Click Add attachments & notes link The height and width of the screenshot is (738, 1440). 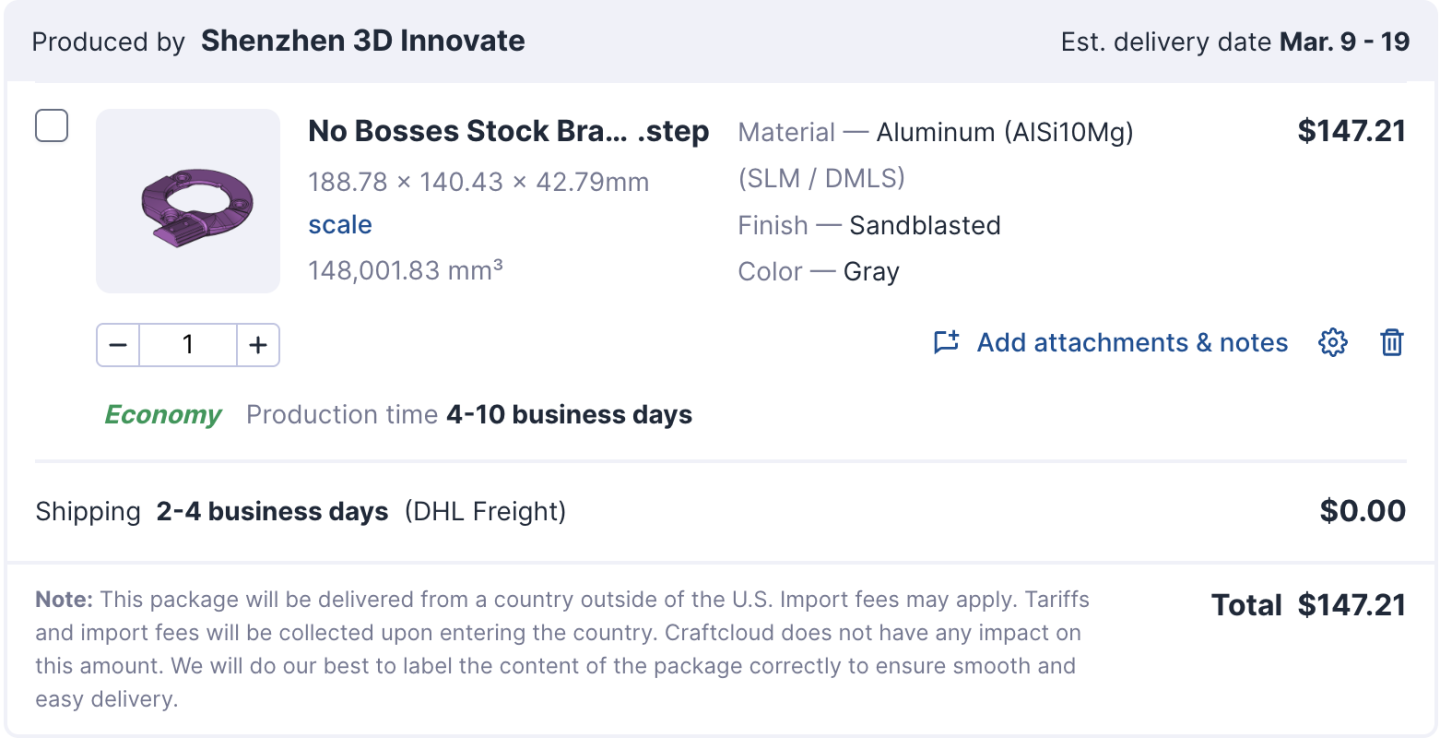[x=1132, y=343]
